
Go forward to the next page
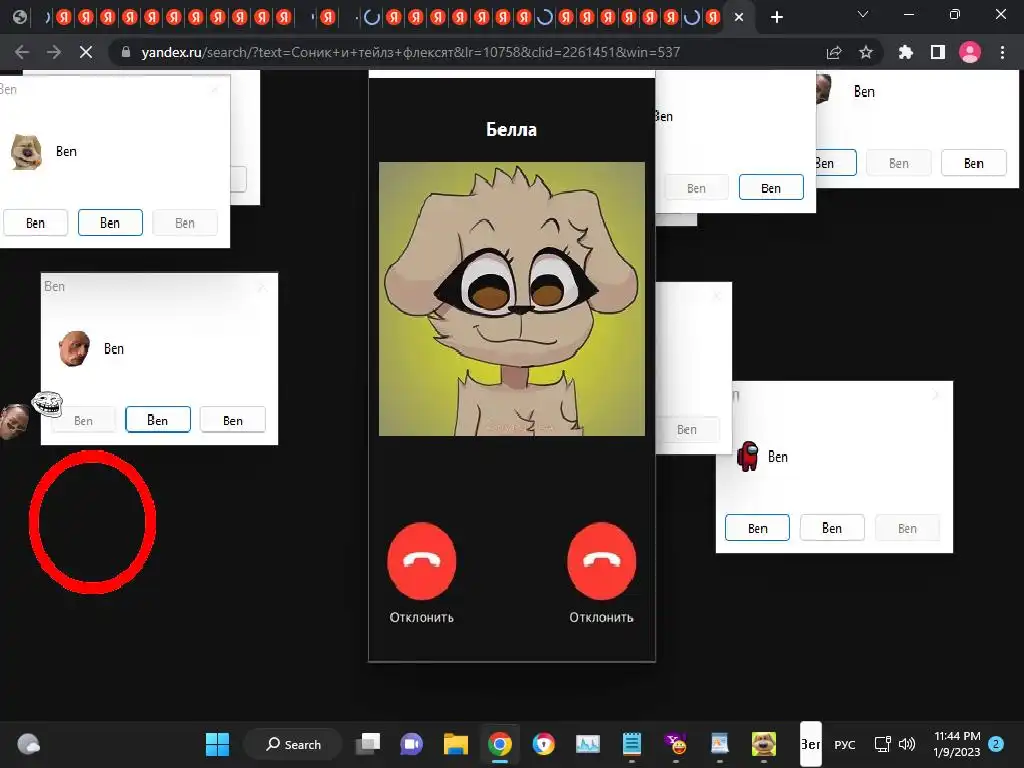coord(54,52)
